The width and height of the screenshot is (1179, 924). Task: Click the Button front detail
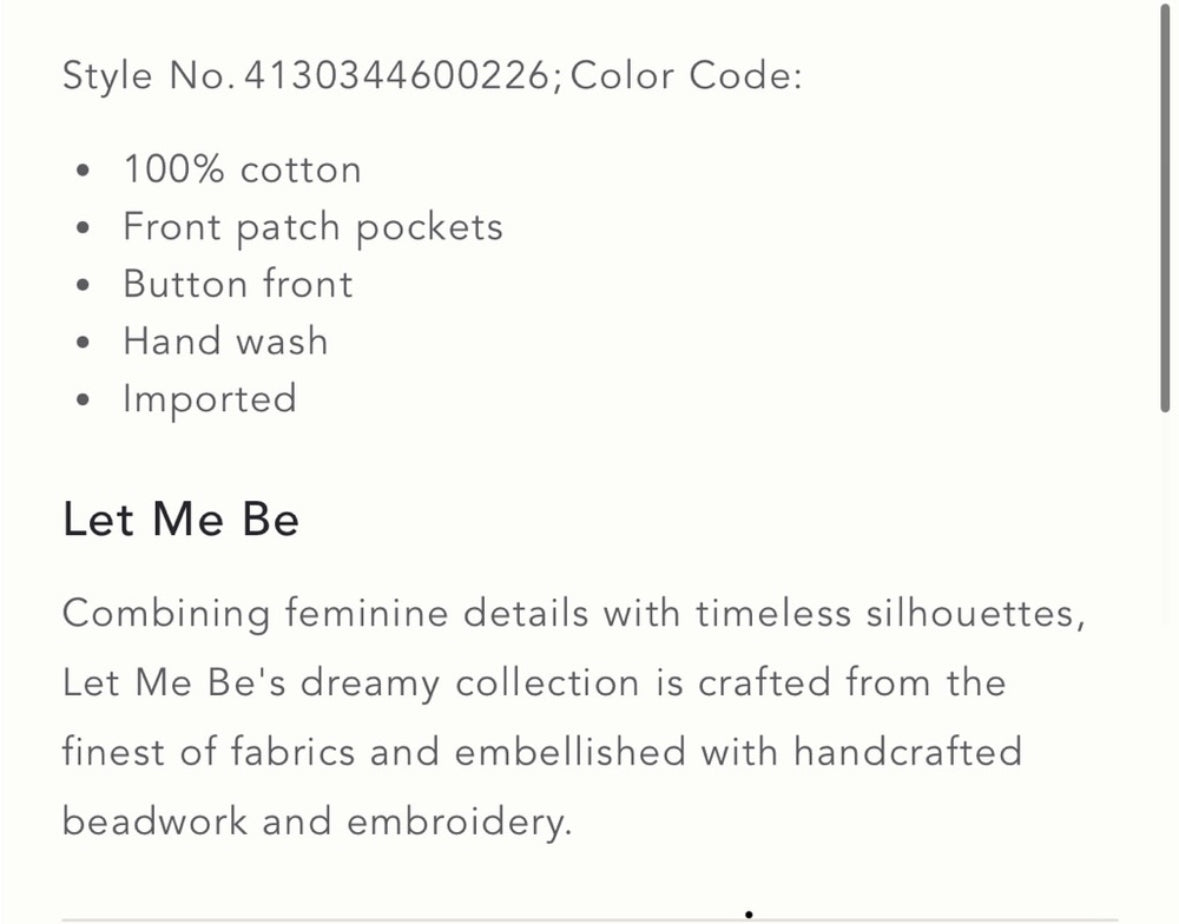[238, 284]
